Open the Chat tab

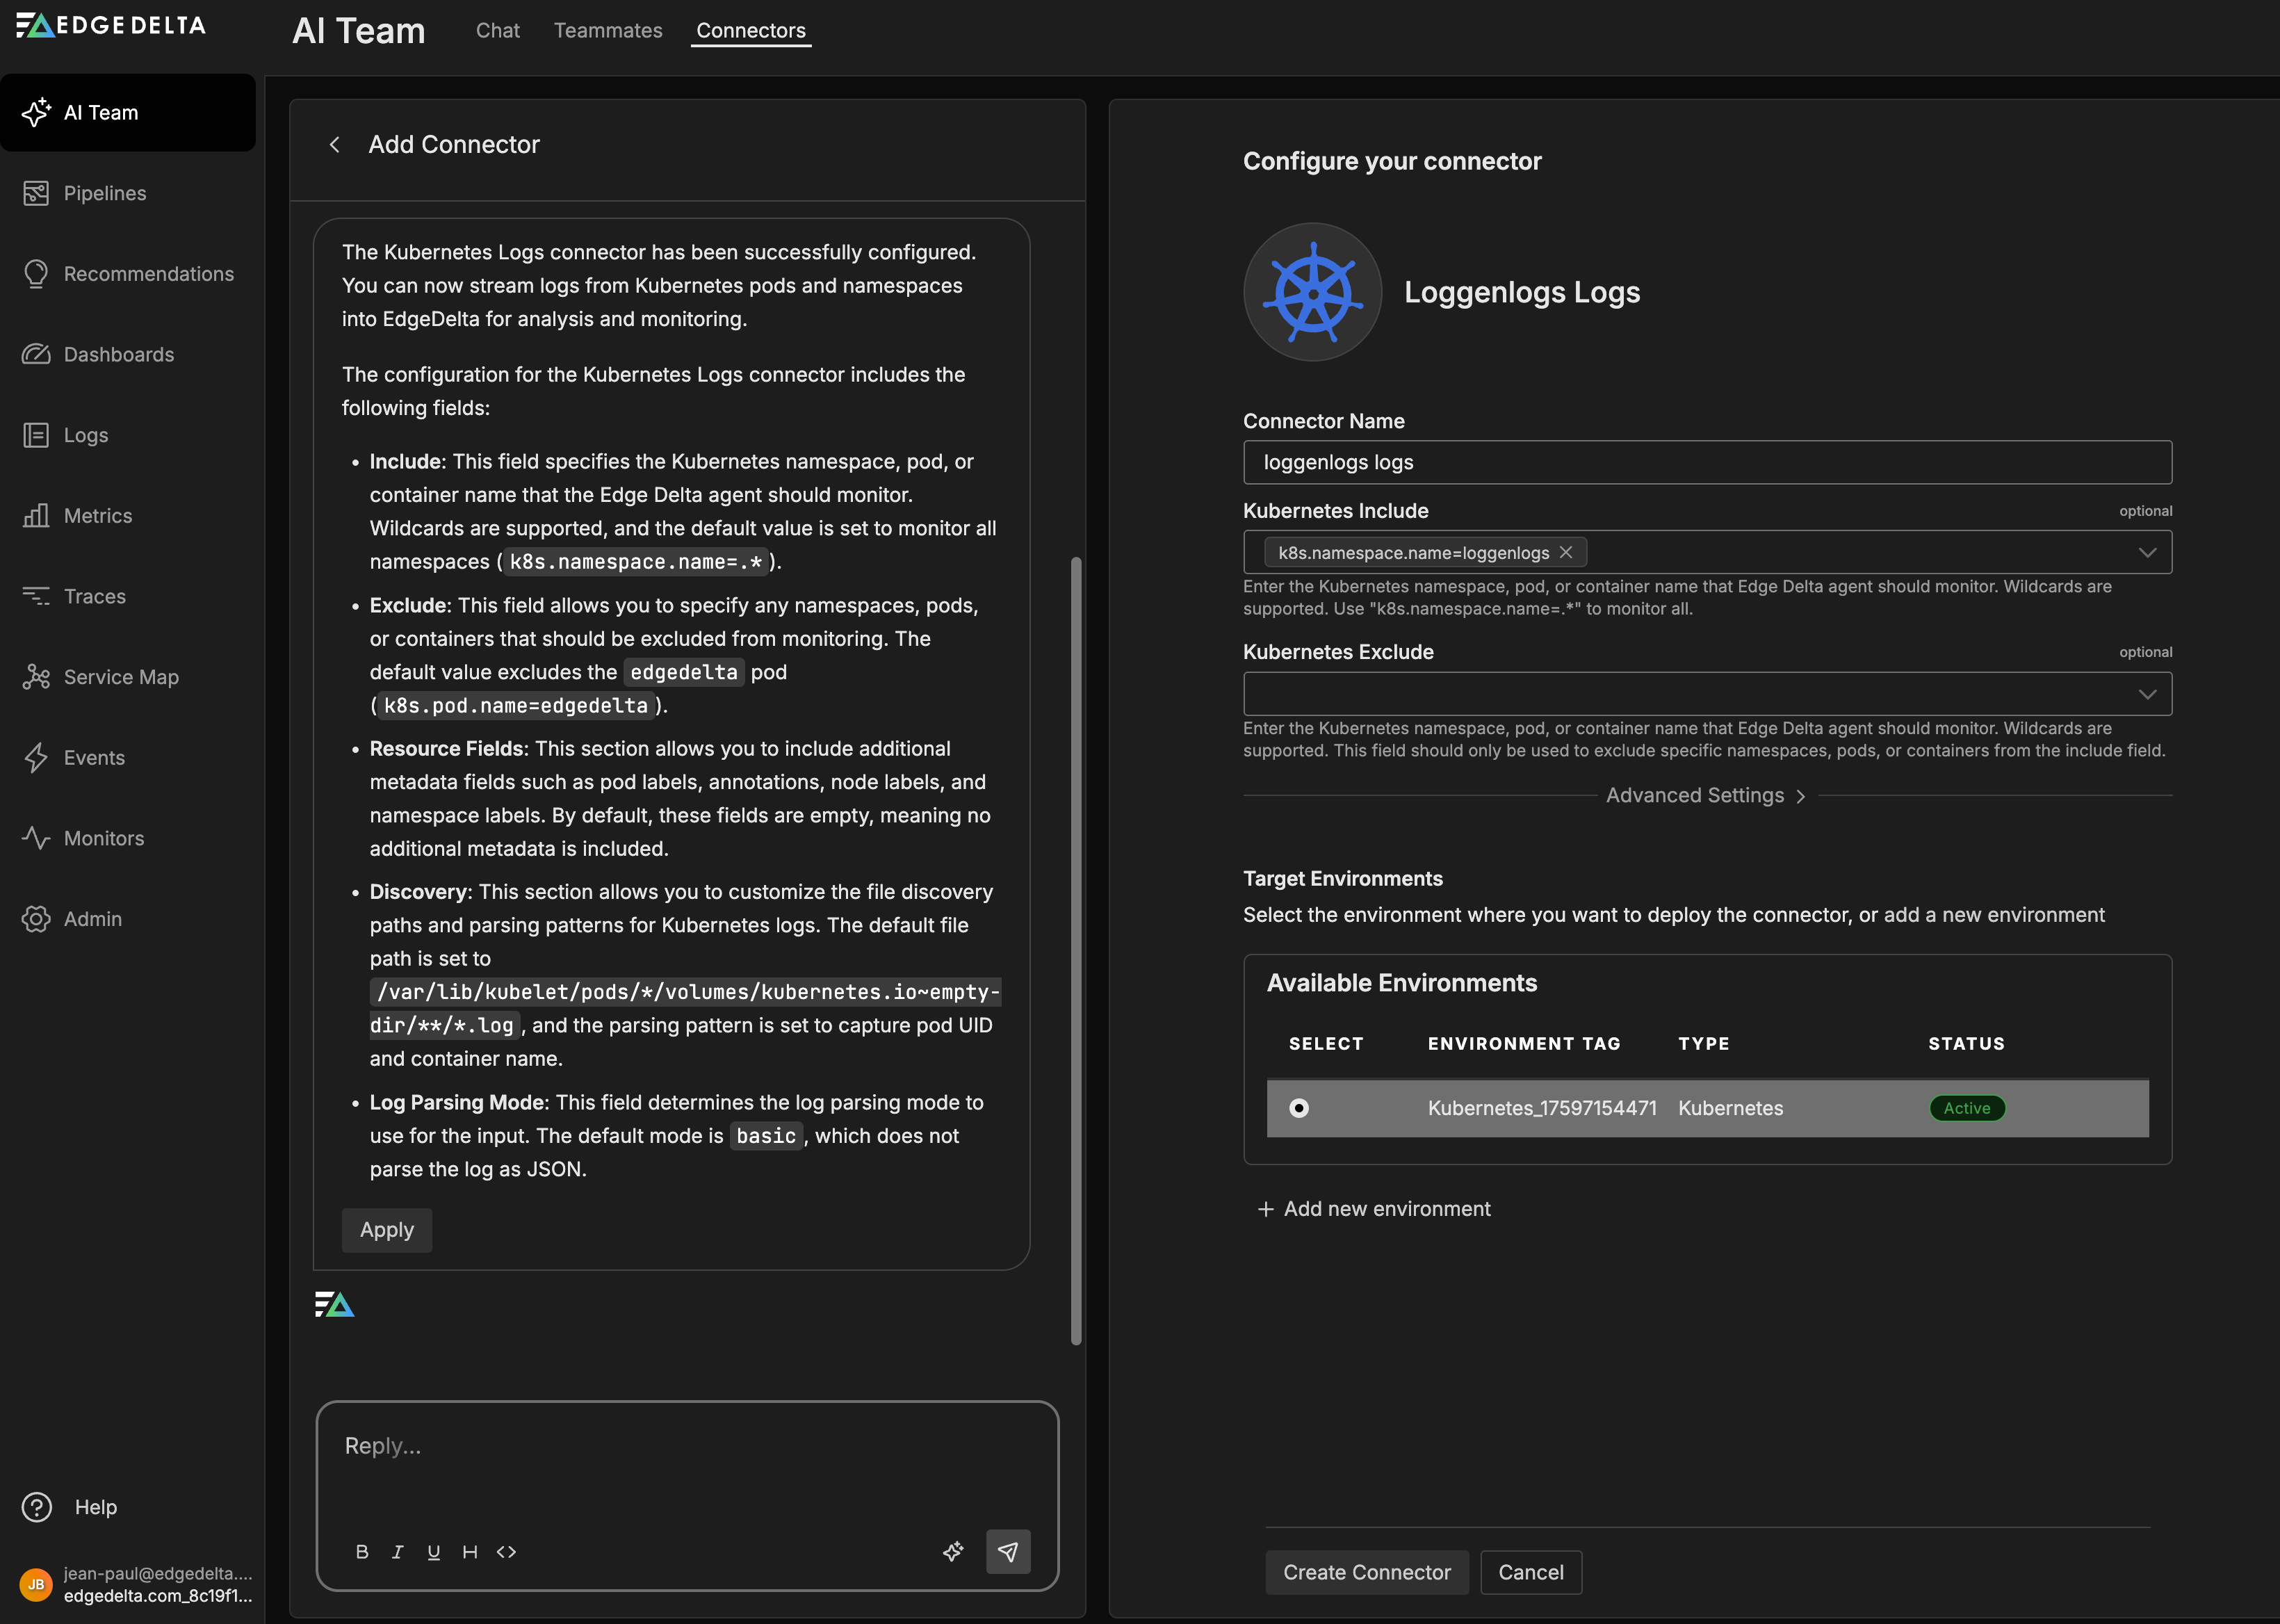[x=497, y=30]
